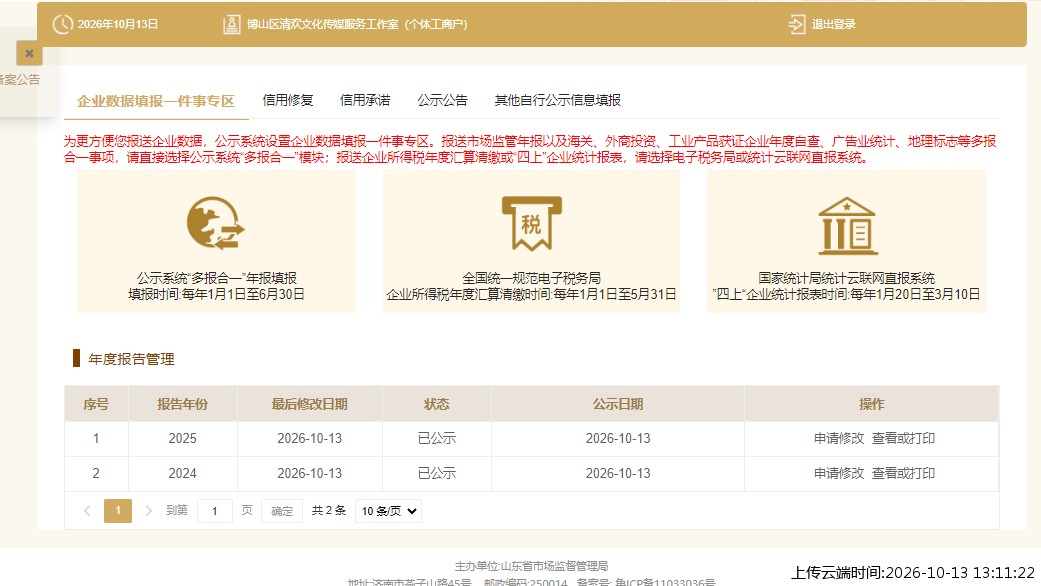Viewport: 1041px width, 586px height.
Task: Click the 操作 column header
Action: 872,404
